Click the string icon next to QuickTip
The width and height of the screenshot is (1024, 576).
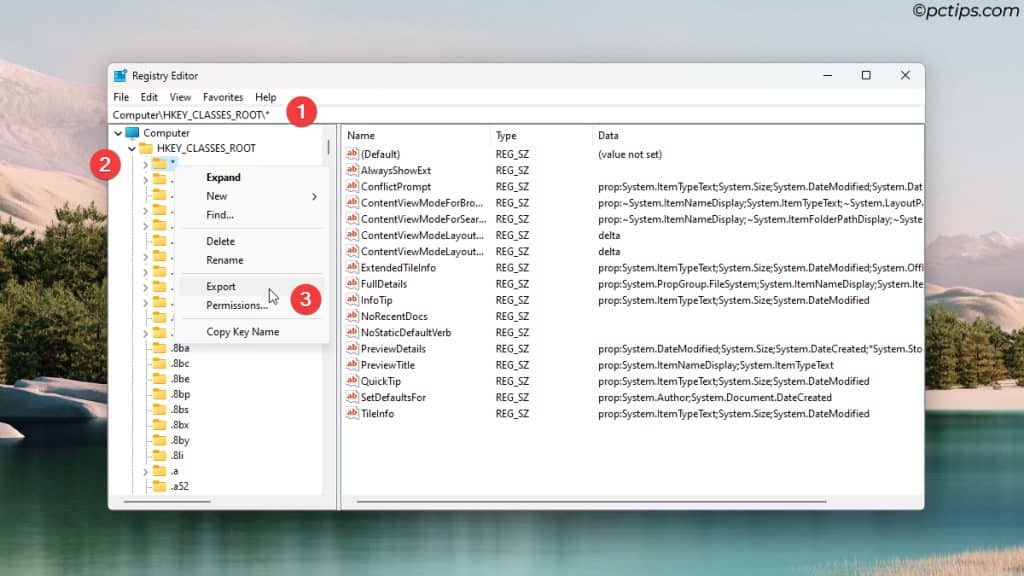[x=352, y=381]
